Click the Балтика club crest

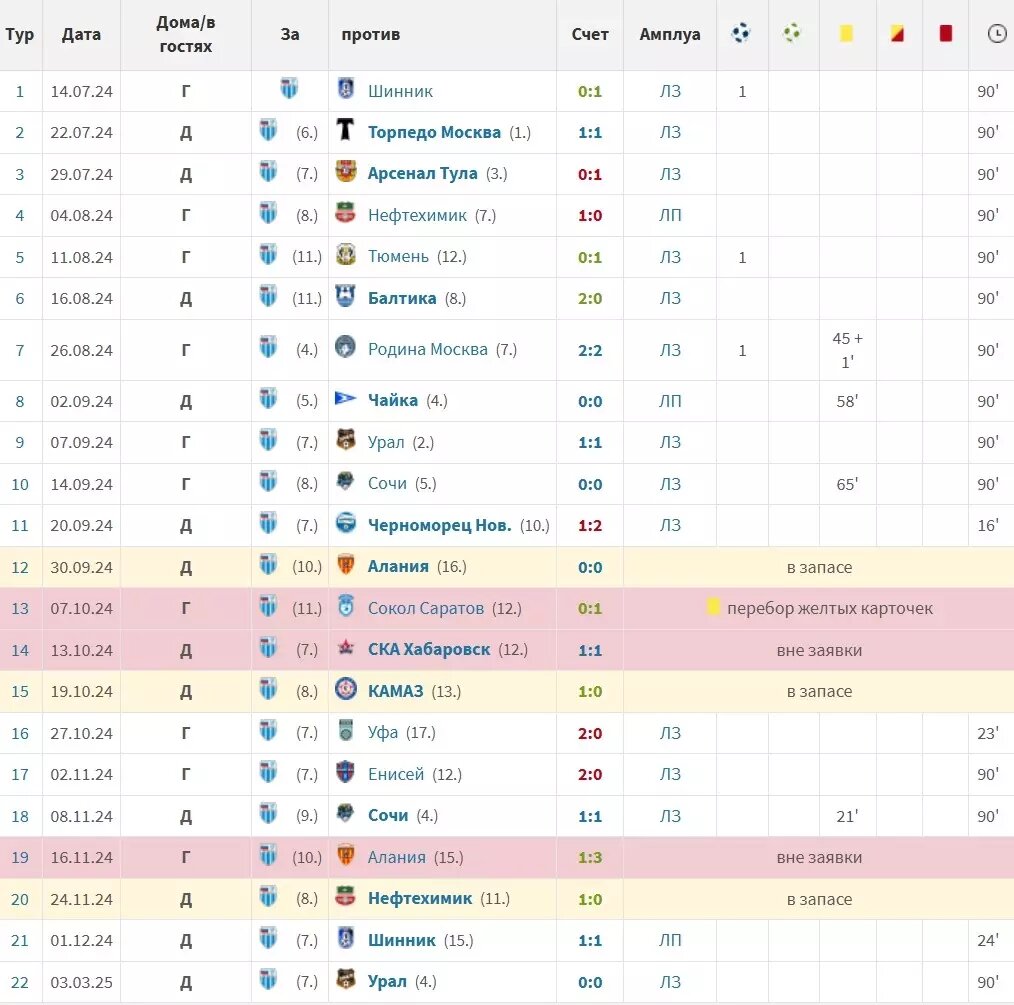point(346,296)
